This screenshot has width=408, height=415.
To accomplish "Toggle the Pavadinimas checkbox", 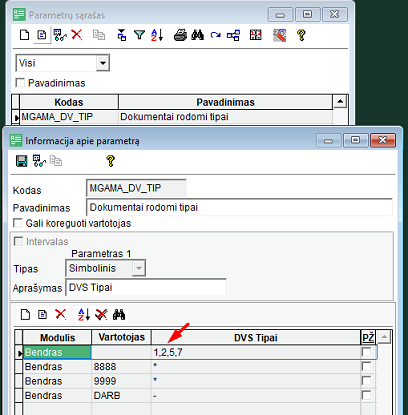I will (x=21, y=83).
